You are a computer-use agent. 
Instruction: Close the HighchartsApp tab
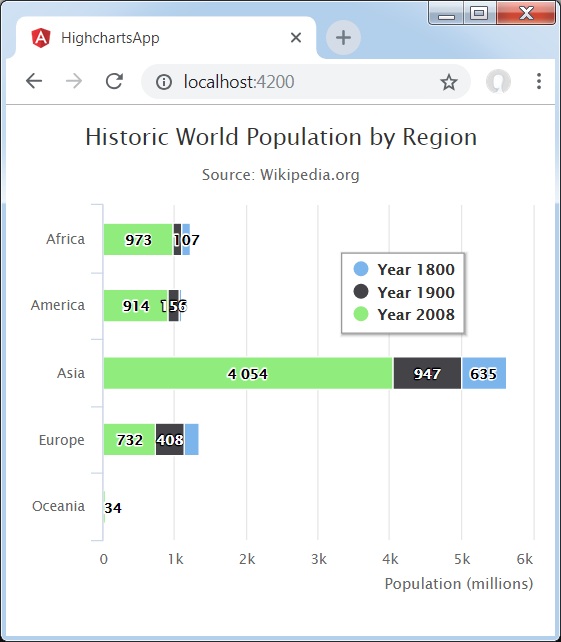(x=296, y=38)
